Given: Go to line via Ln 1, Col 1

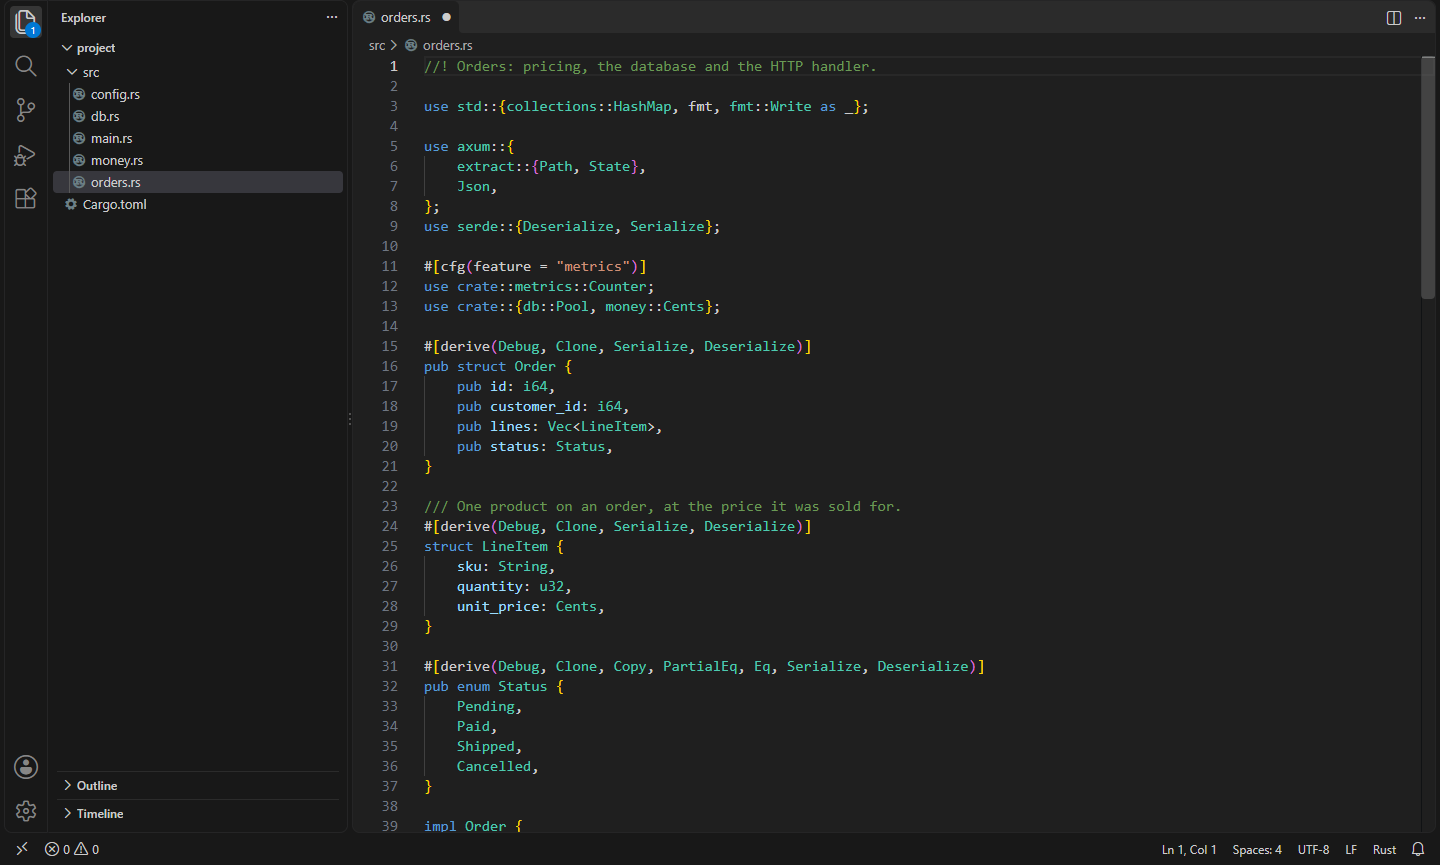Looking at the screenshot, I should [x=1189, y=849].
